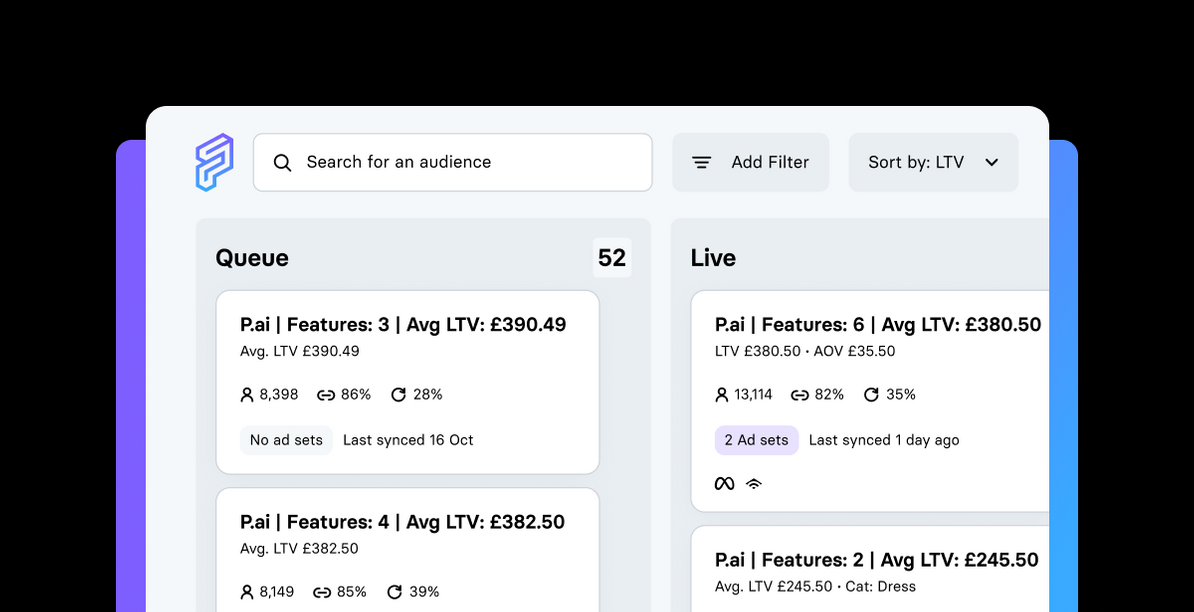Viewport: 1194px width, 612px height.
Task: Click the No ad sets tag
Action: pos(286,440)
